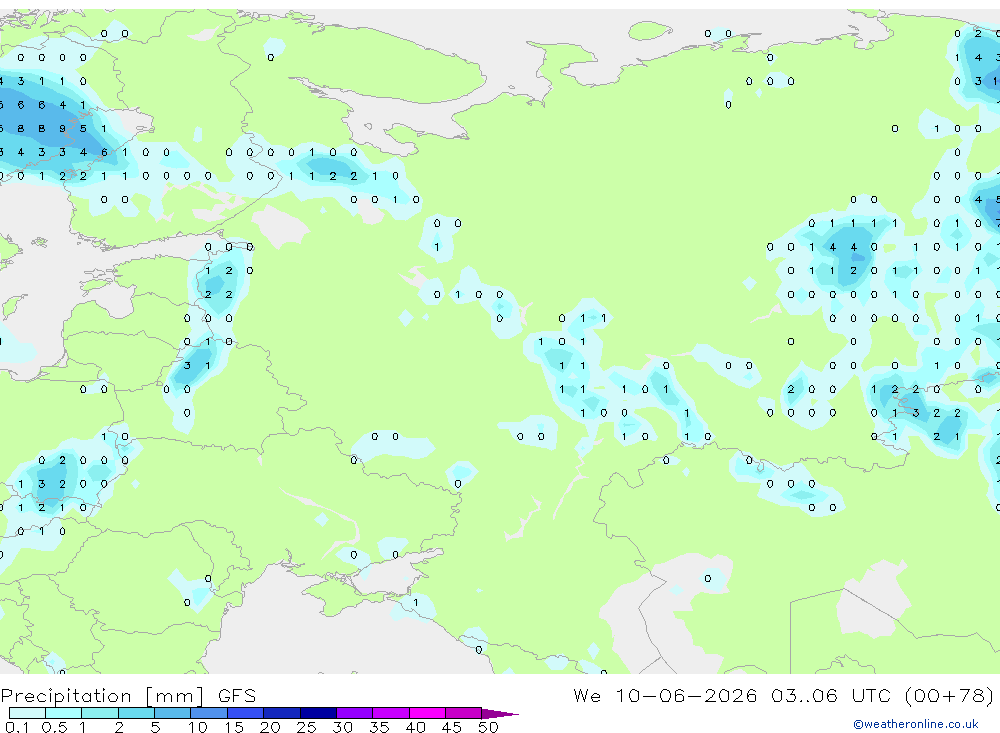Click the '(00+78)' forecast offset text
The width and height of the screenshot is (1000, 733).
point(950,696)
